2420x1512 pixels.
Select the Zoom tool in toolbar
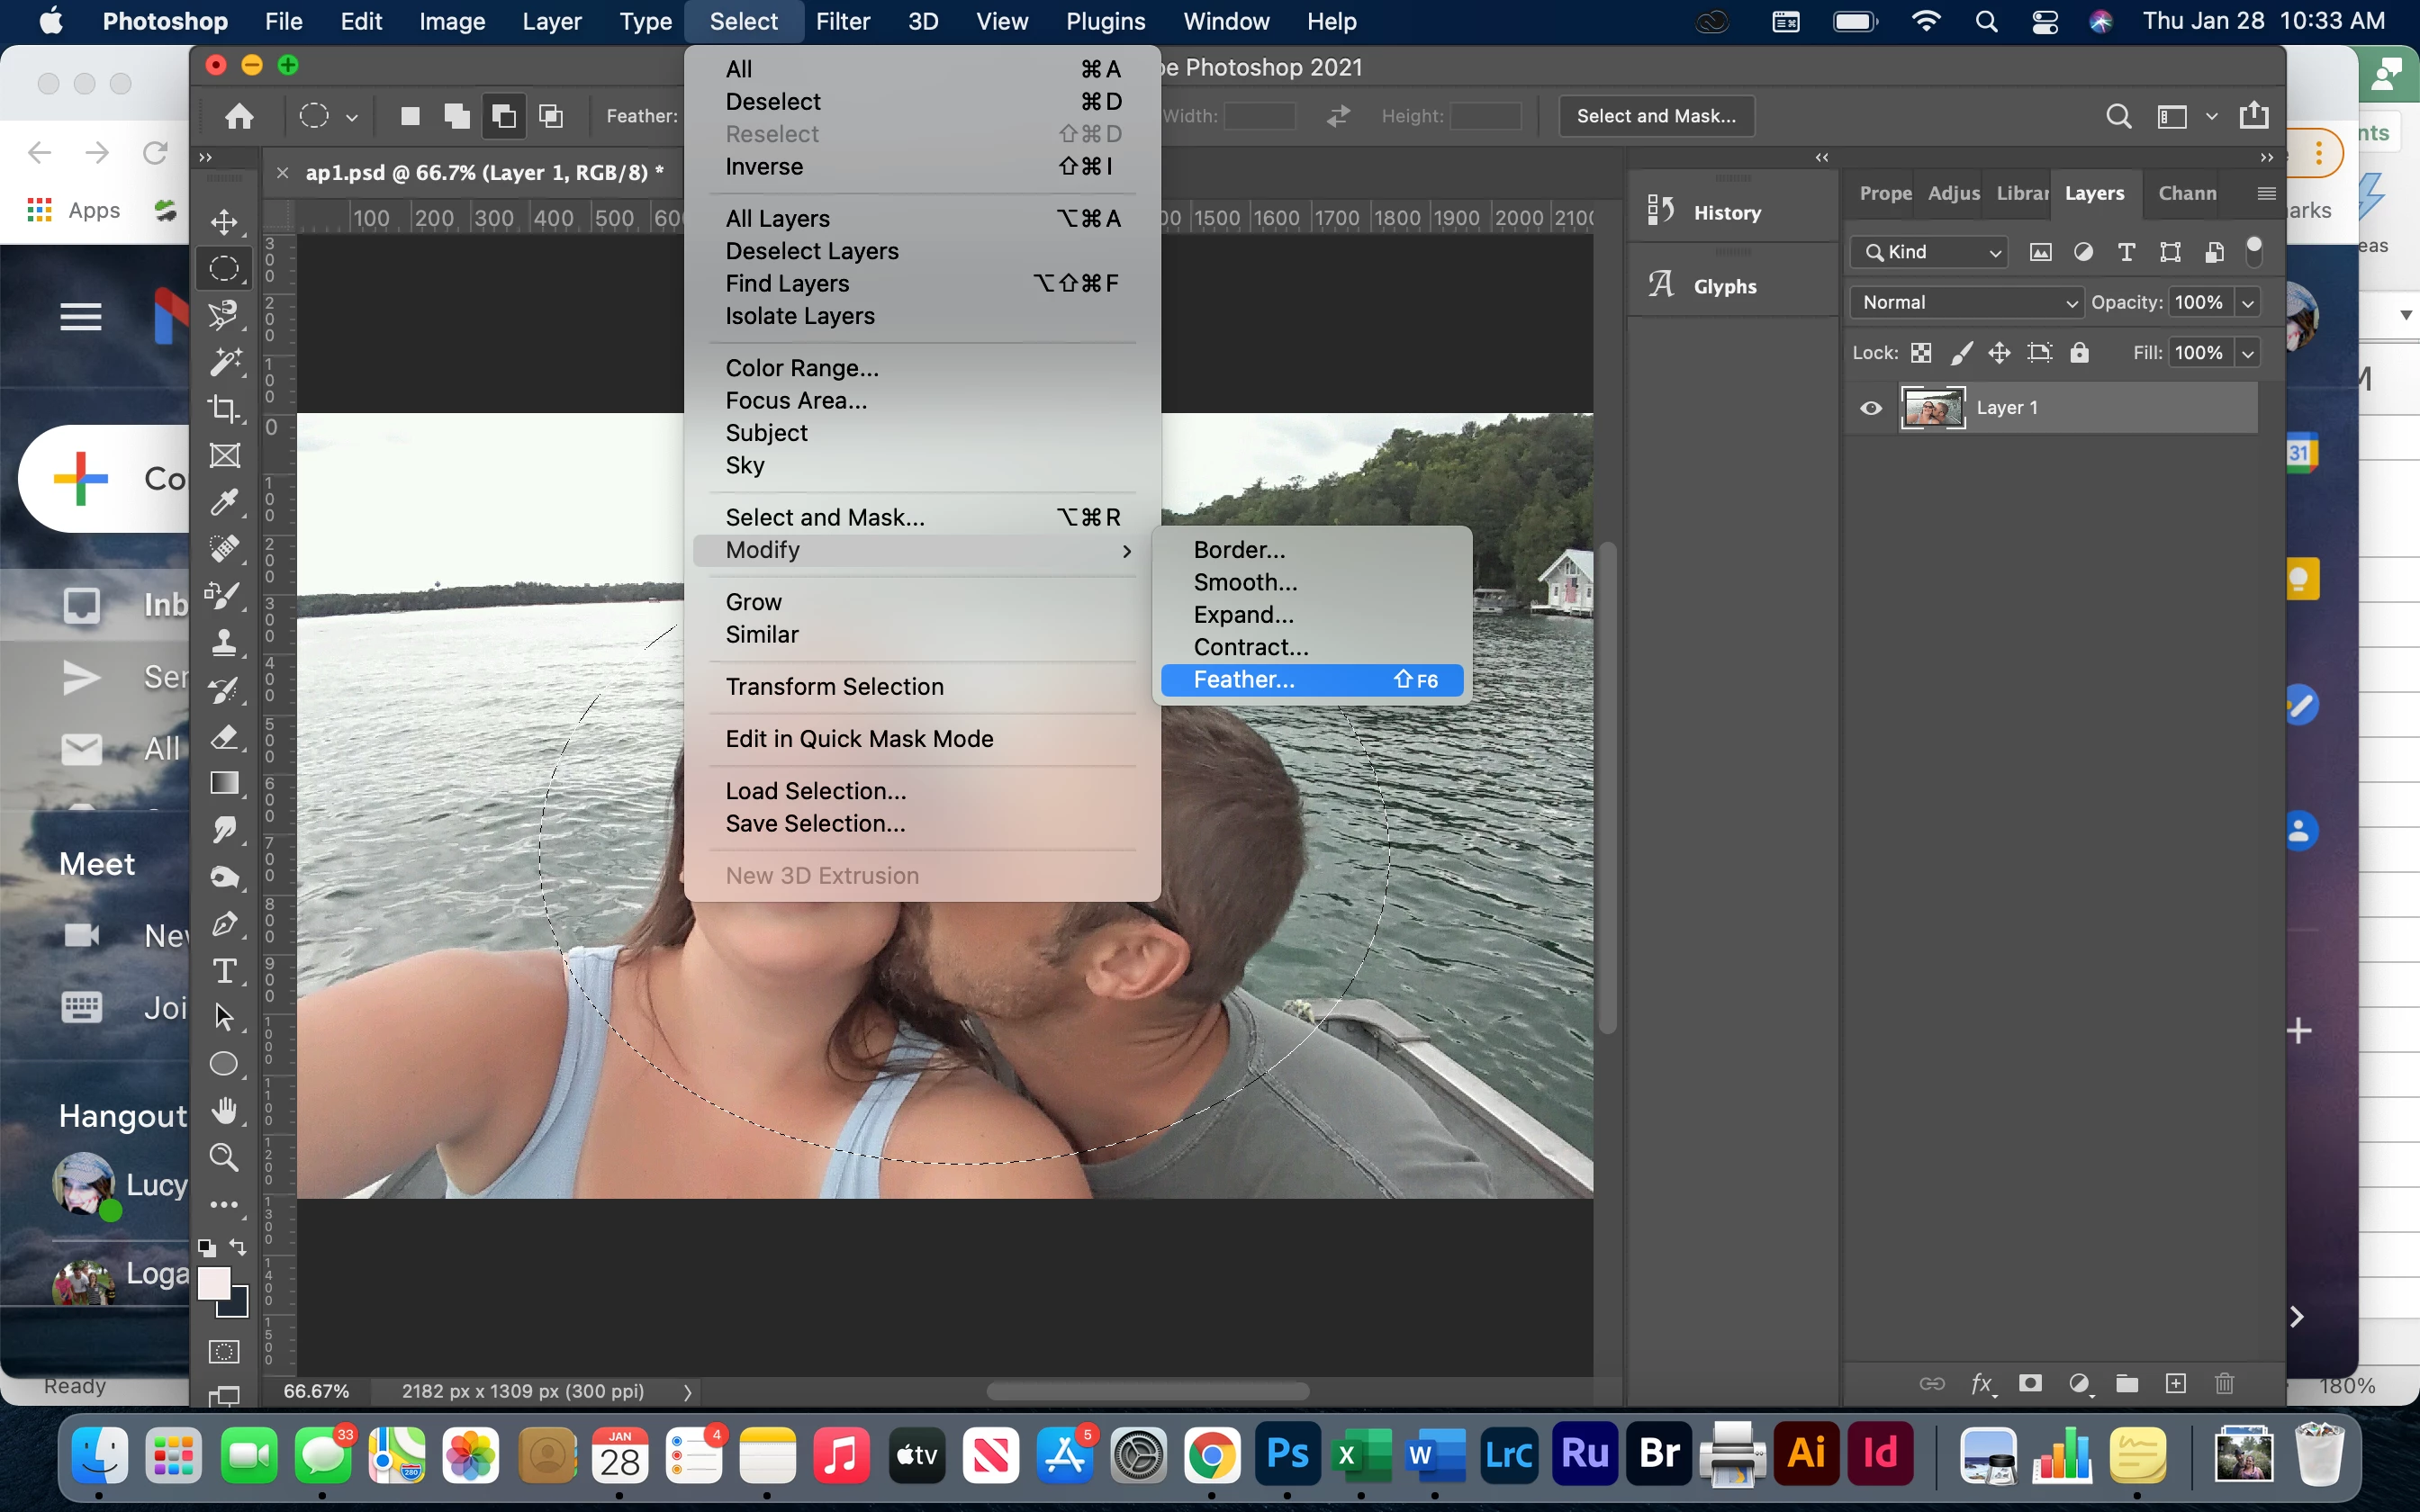[224, 1157]
